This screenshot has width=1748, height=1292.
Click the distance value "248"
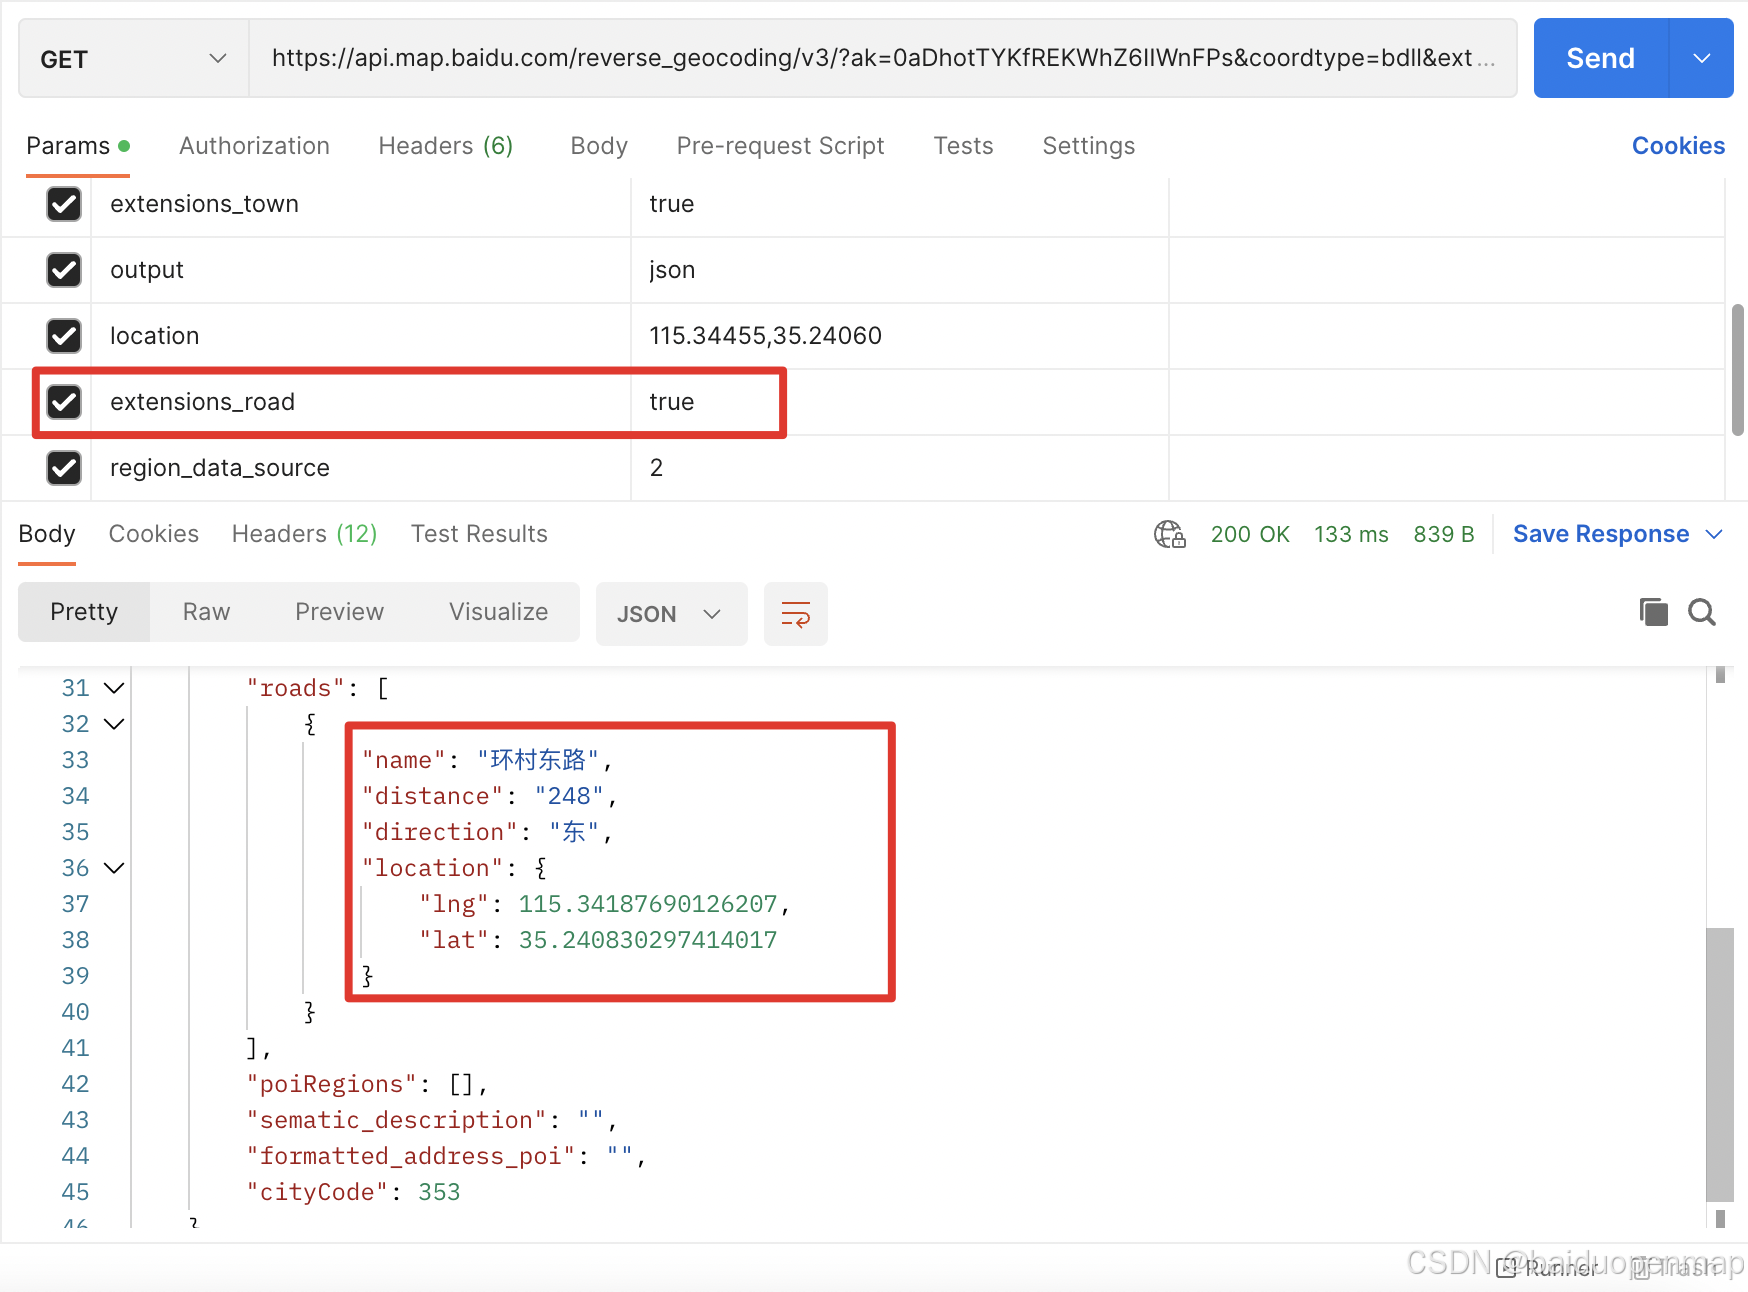click(569, 796)
